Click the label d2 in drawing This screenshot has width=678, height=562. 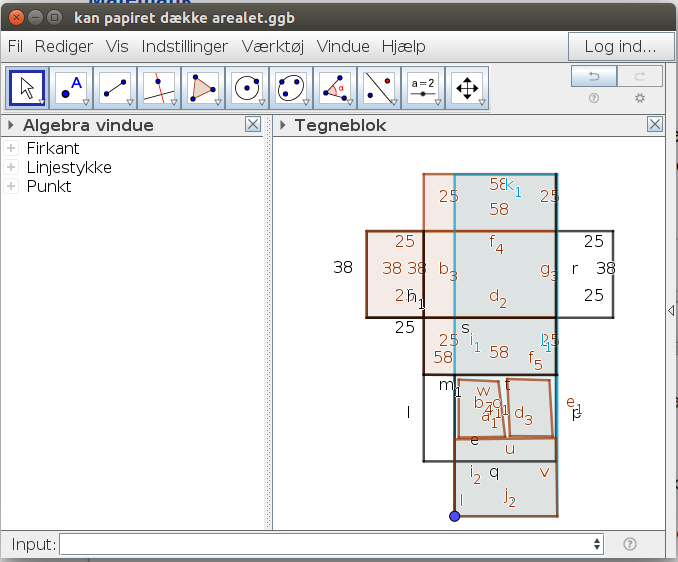pos(498,298)
